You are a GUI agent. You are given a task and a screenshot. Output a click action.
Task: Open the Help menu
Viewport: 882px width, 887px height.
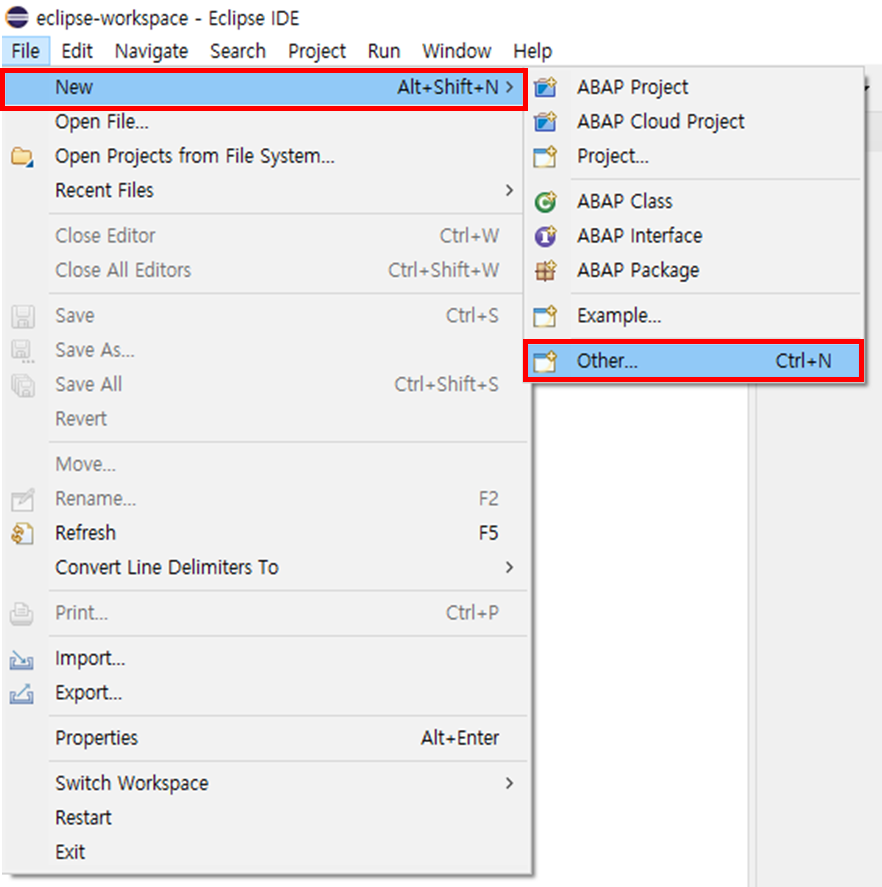coord(532,51)
